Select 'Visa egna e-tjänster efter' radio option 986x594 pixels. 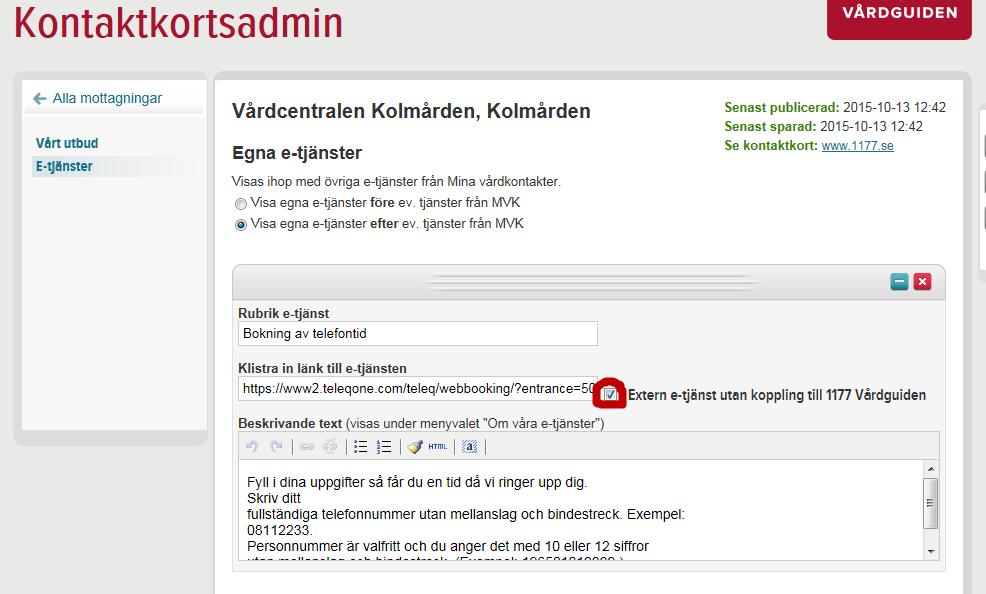[x=240, y=224]
